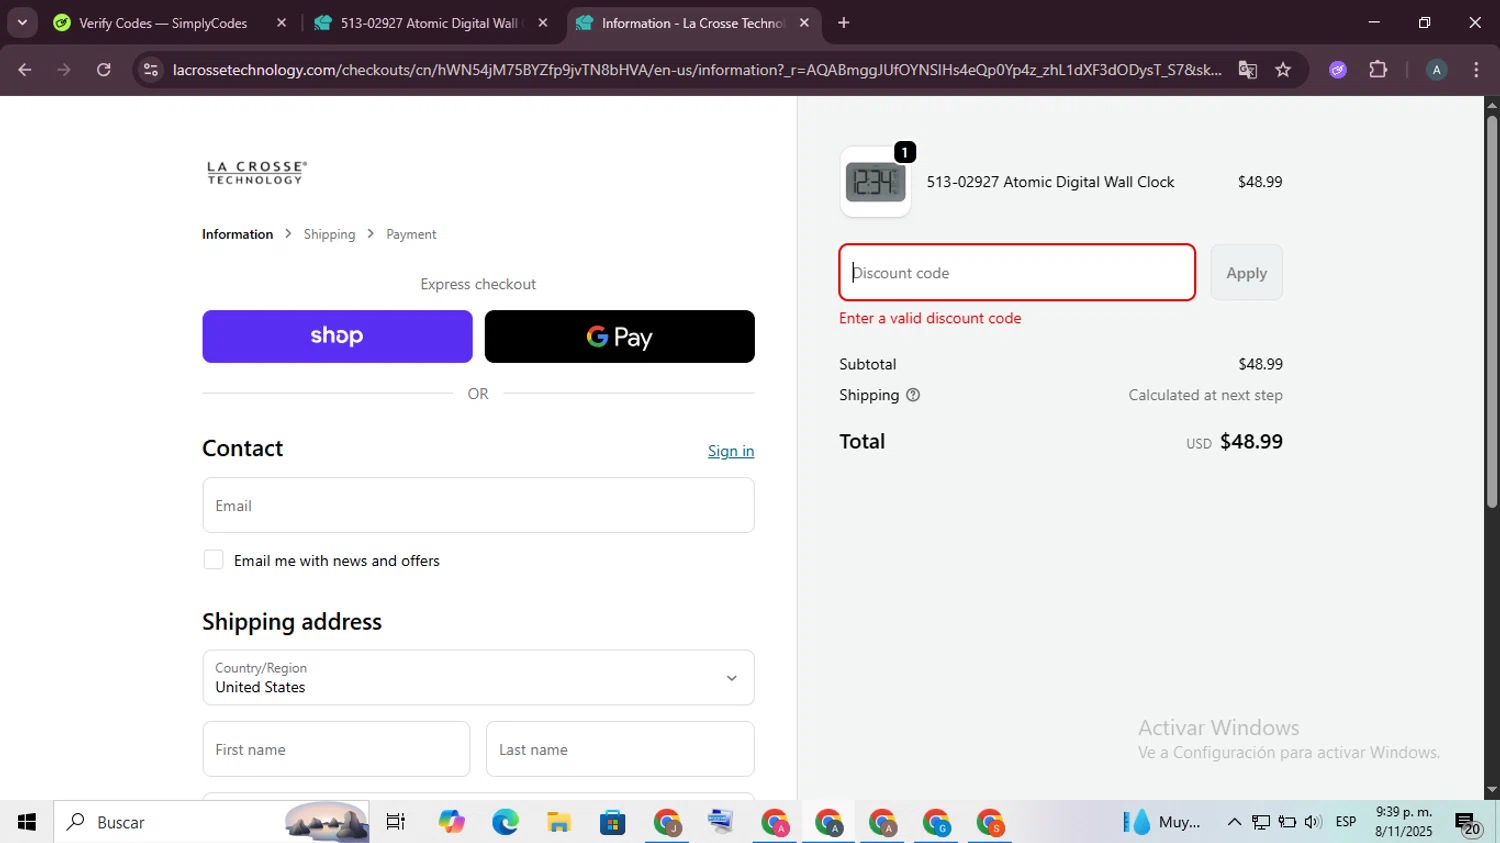Viewport: 1500px width, 843px height.
Task: Open site information icon in address bar
Action: coord(151,70)
